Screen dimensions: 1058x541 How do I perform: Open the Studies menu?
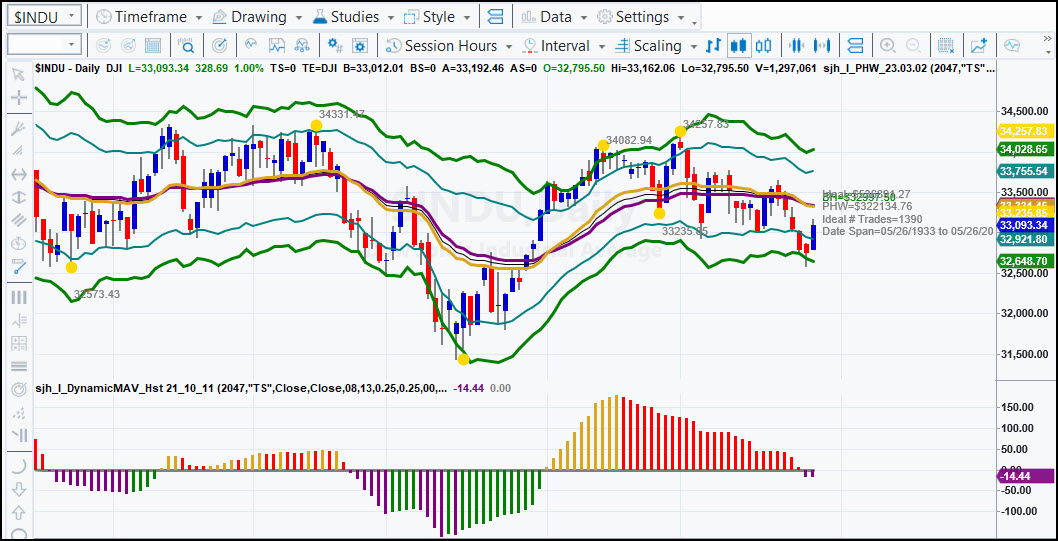(346, 16)
